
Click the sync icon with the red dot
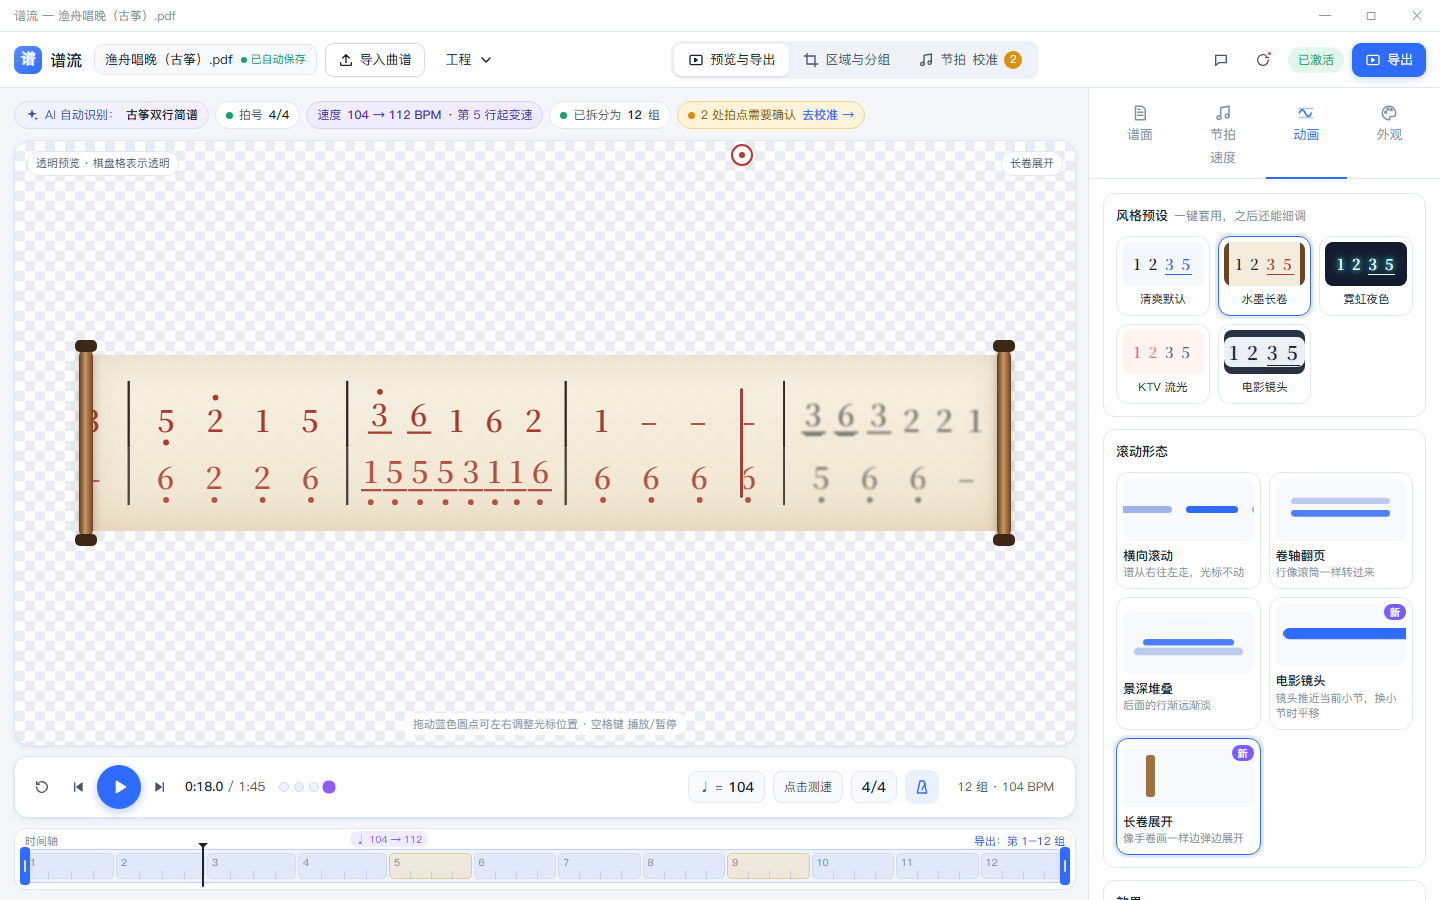[1263, 60]
